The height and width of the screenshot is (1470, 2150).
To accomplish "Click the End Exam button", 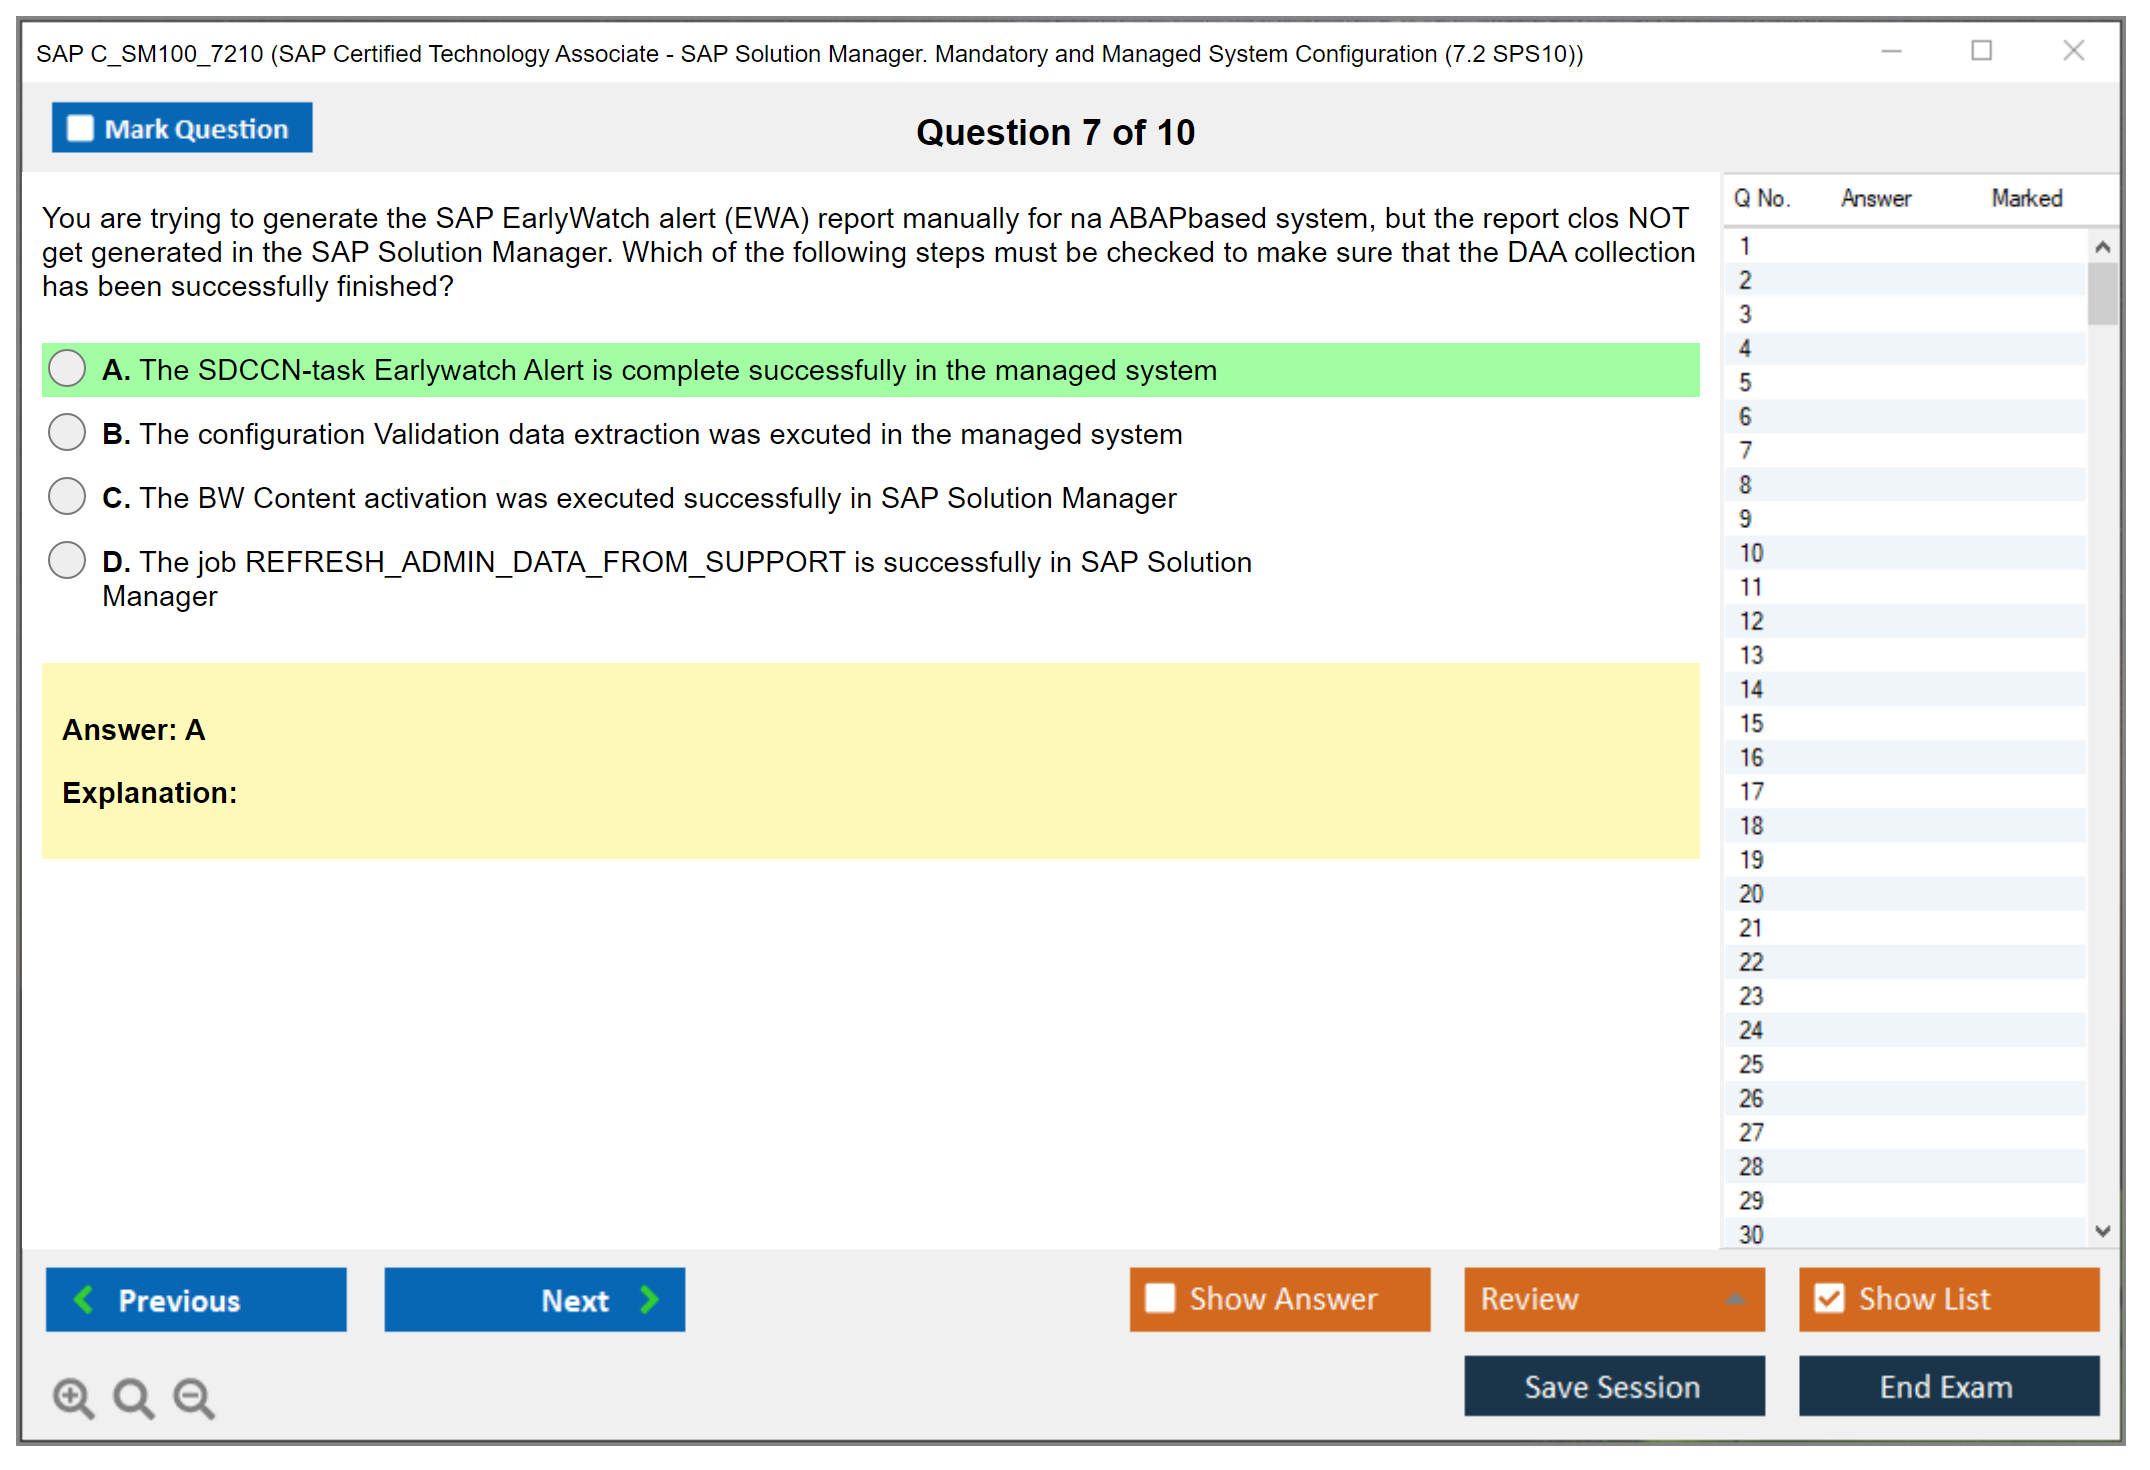I will coord(1947,1386).
